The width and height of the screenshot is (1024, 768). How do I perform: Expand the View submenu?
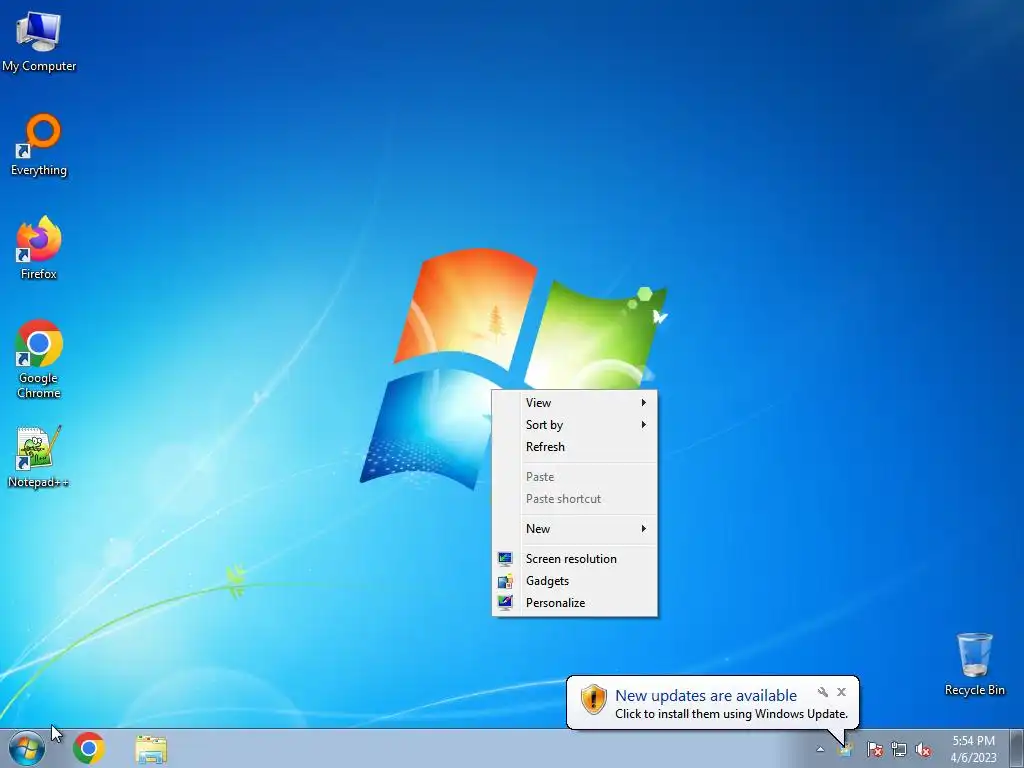(575, 403)
